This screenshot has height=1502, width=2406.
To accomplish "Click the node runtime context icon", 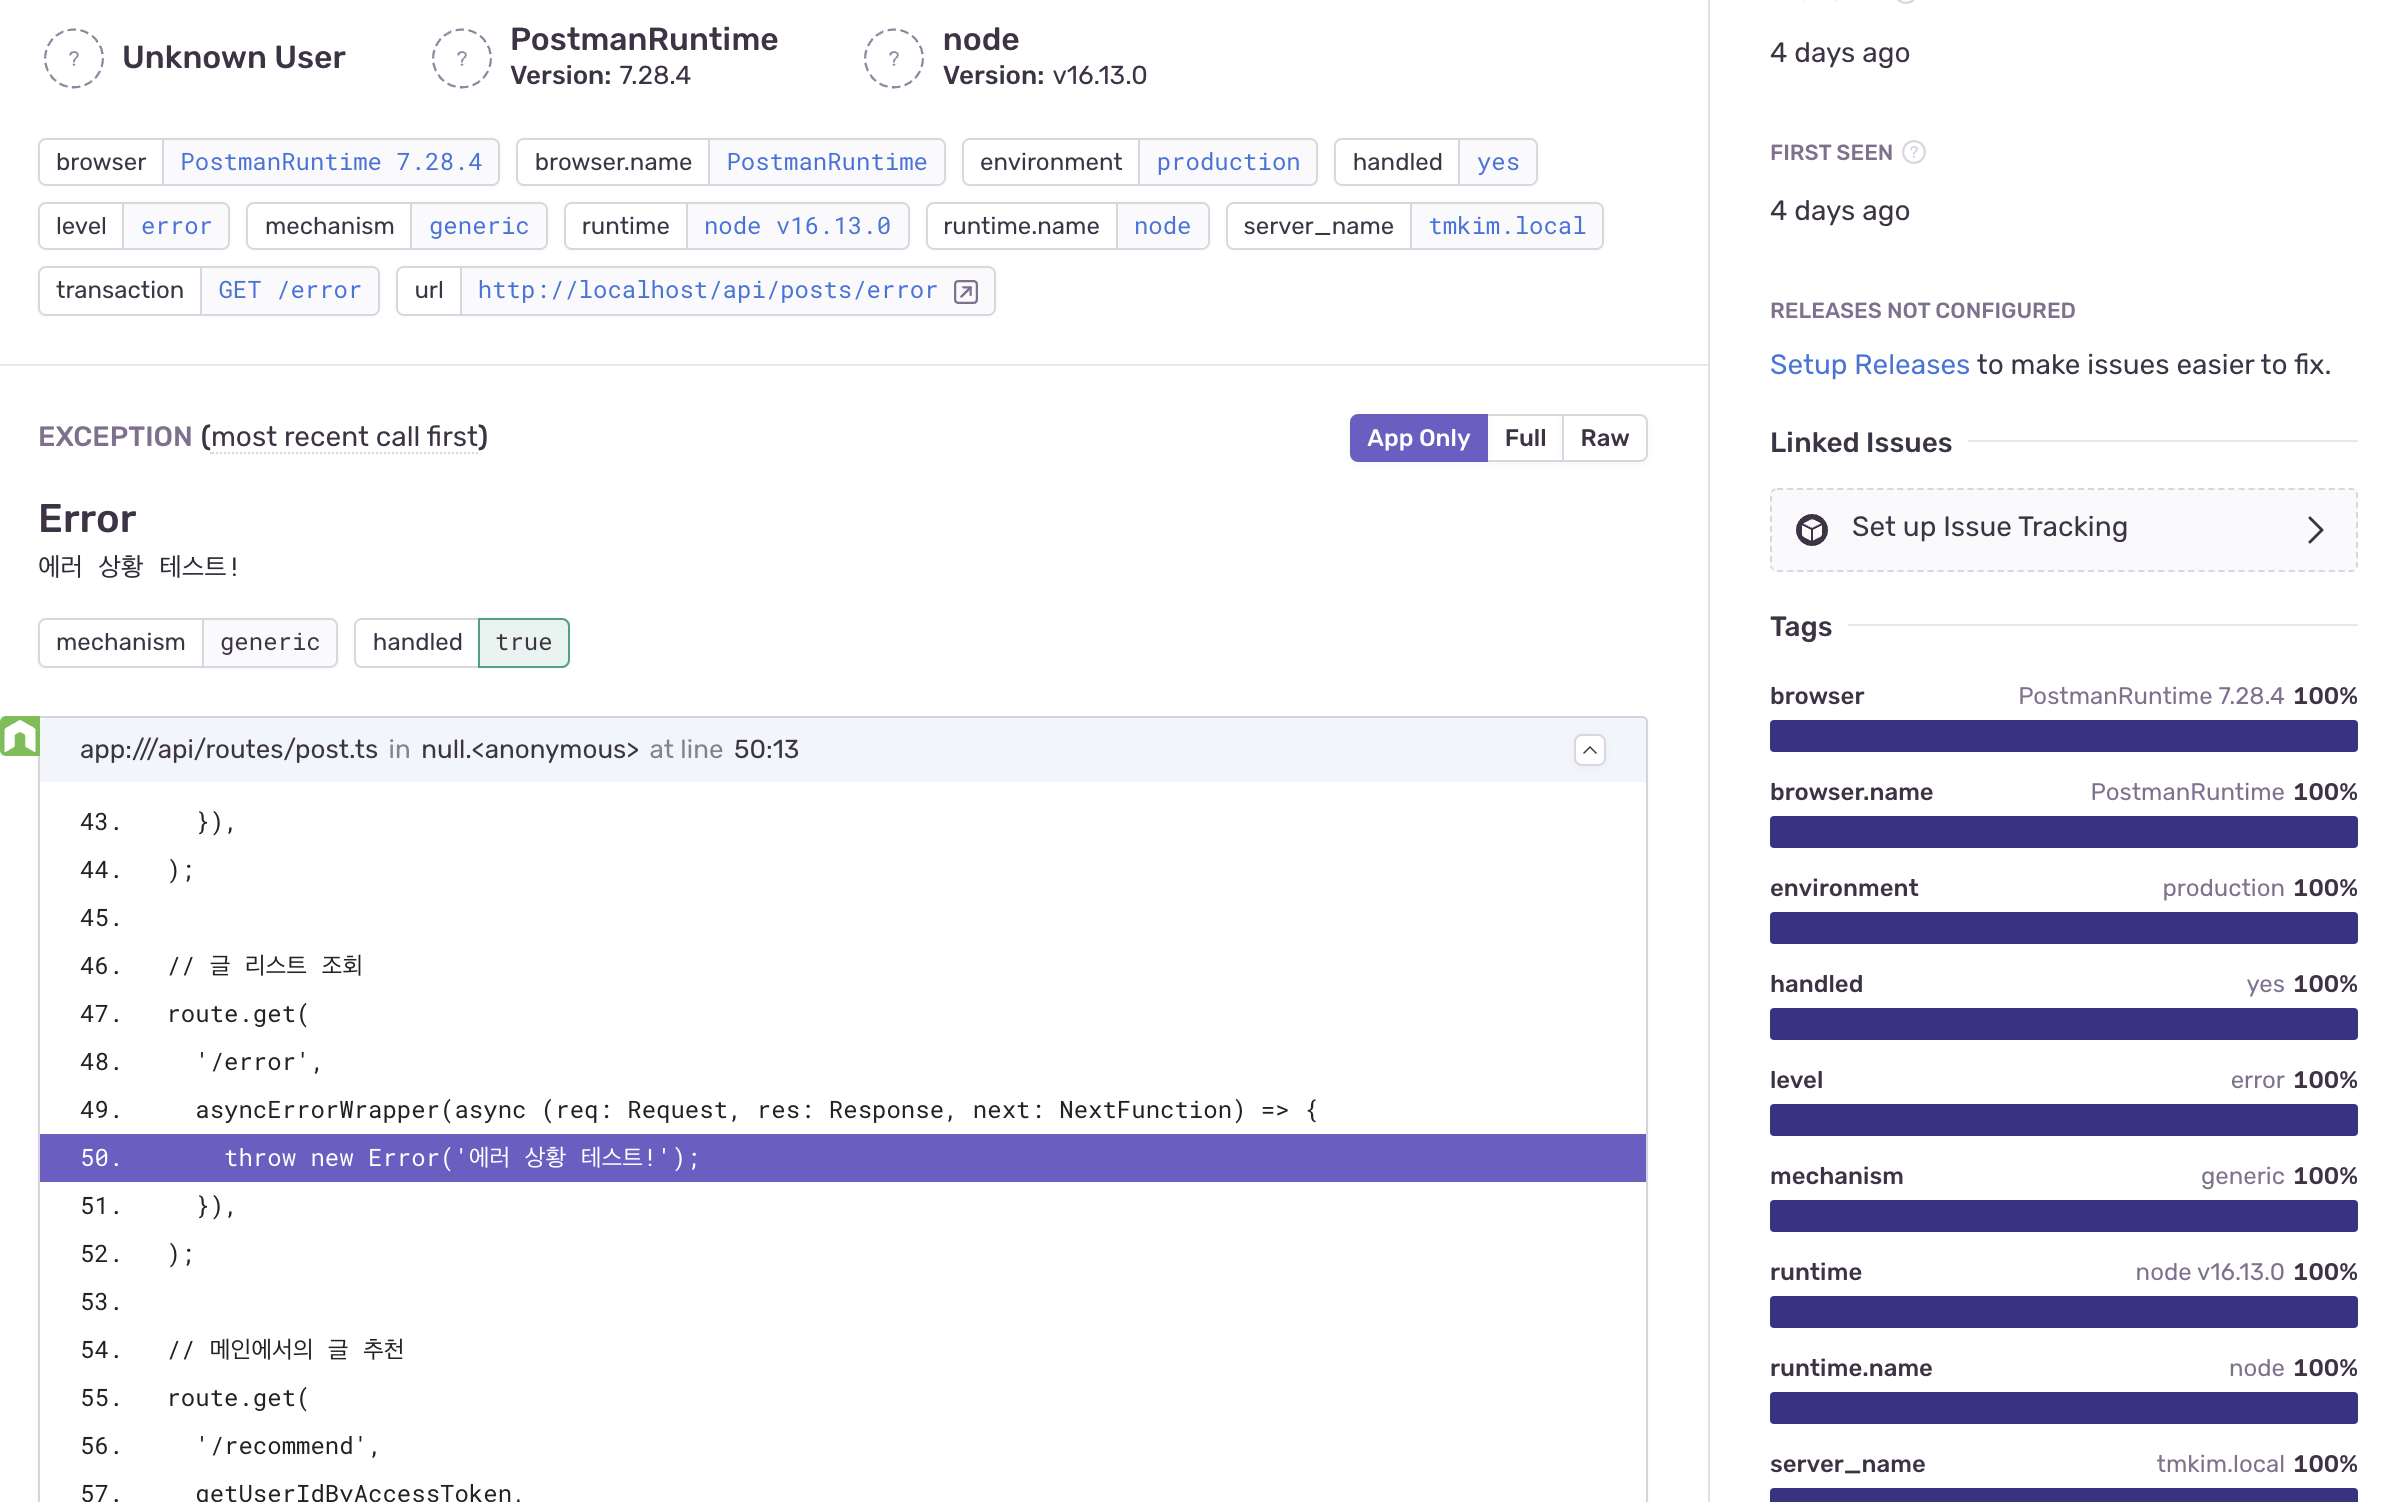I will coord(893,58).
